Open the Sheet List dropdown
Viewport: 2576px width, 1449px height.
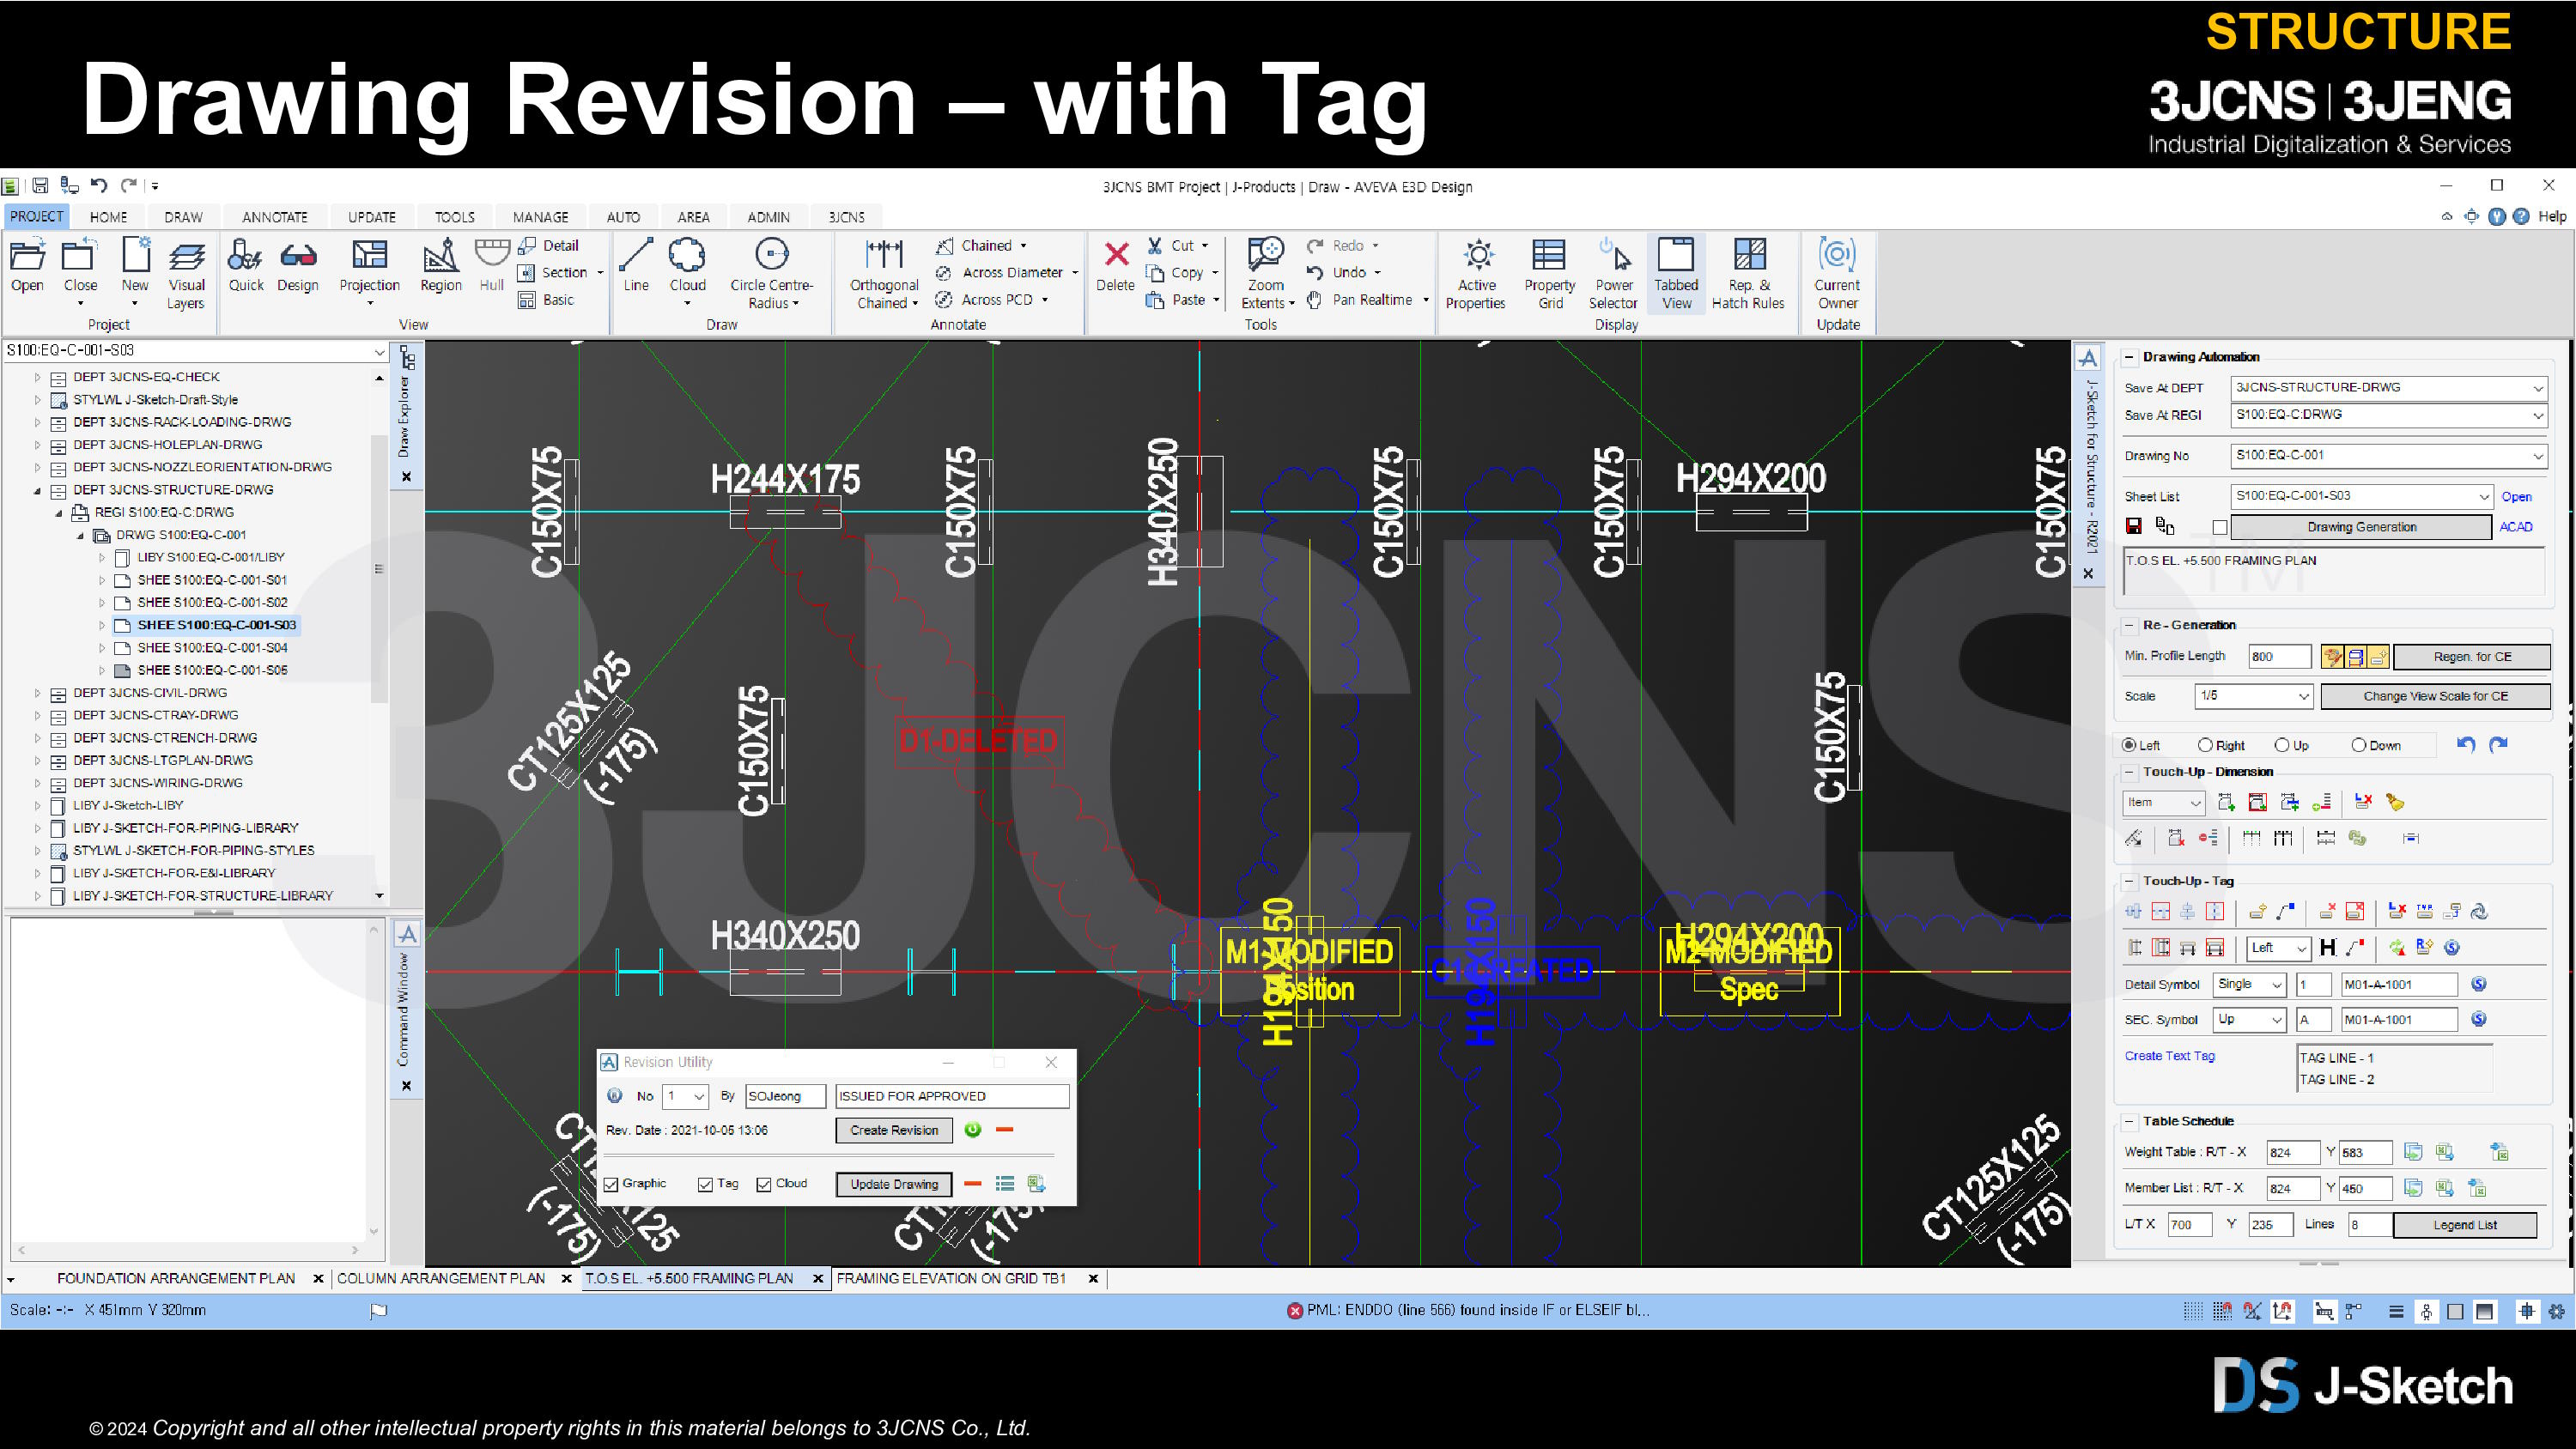click(x=2483, y=497)
